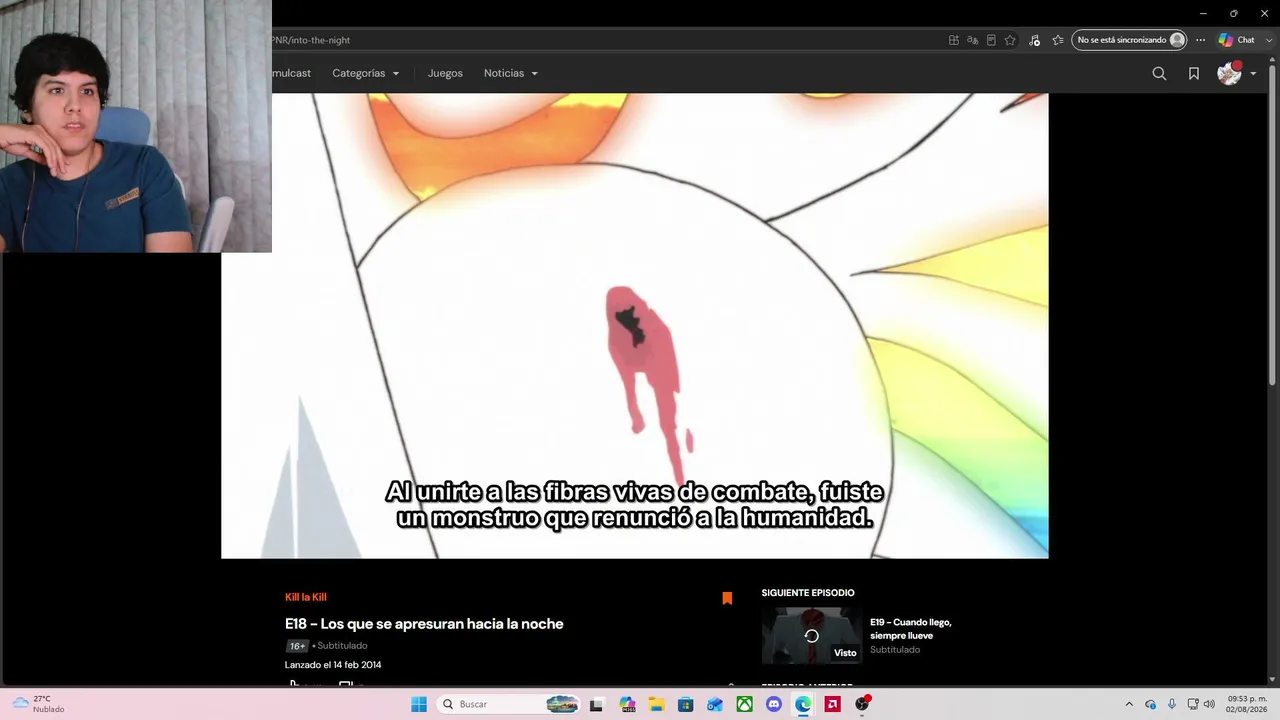The image size is (1280, 720).
Task: Click the taskbar Buscar search box
Action: point(510,704)
